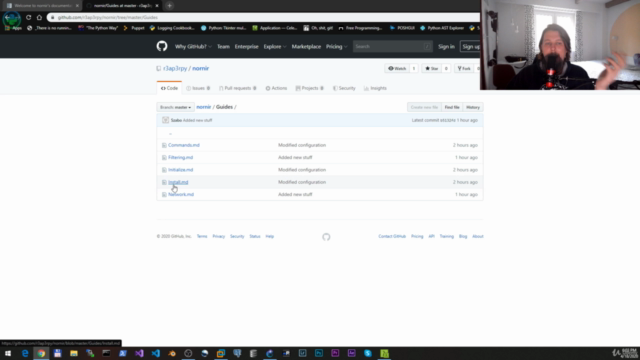Viewport: 640px width, 360px height.
Task: Click the GitHub Octocat logo in header
Action: click(162, 46)
